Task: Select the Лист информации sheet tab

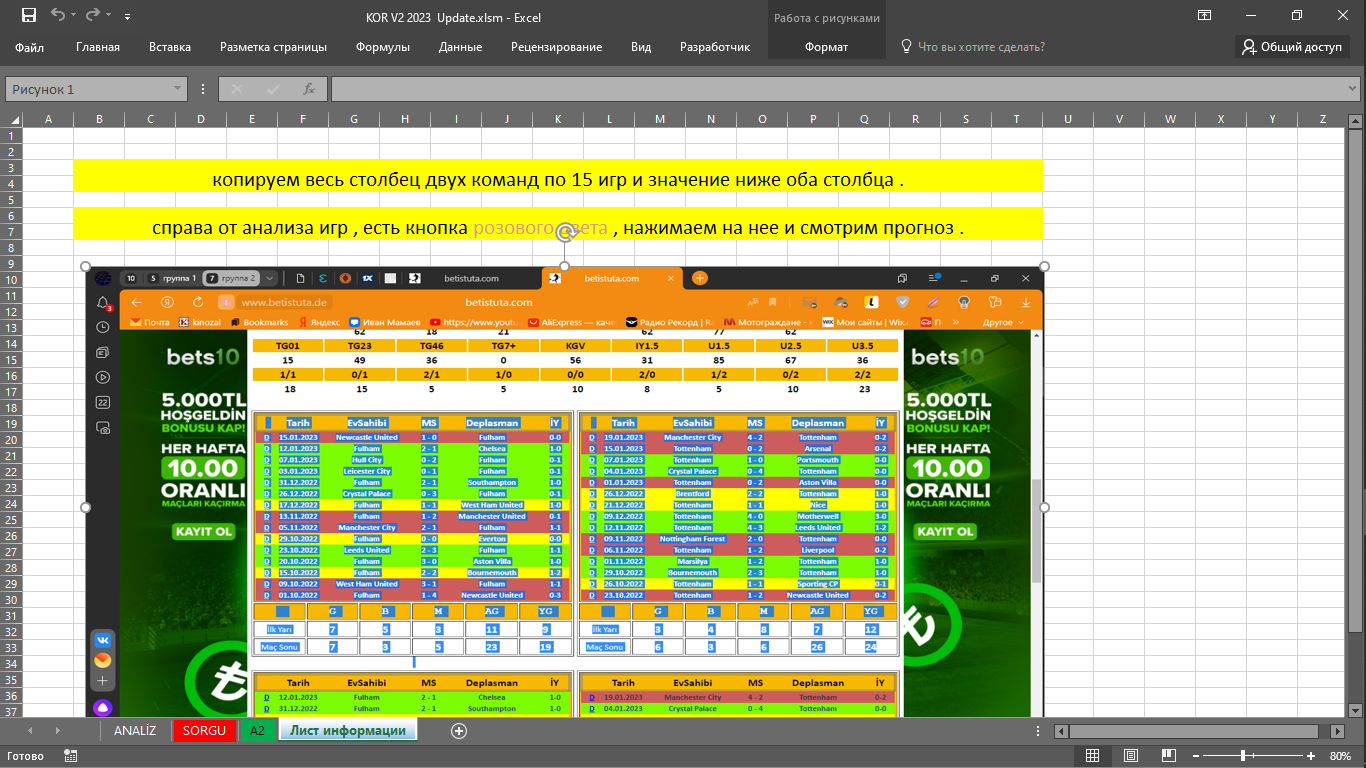Action: [x=348, y=731]
